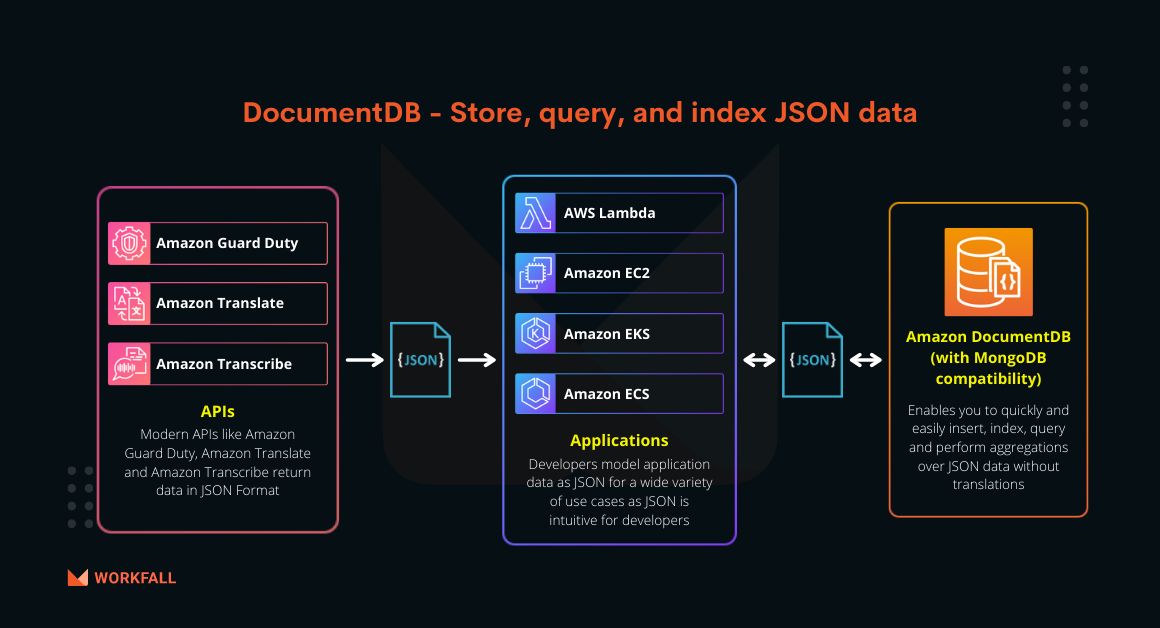The width and height of the screenshot is (1160, 628).
Task: Select the Amazon Translate label
Action: tap(220, 303)
